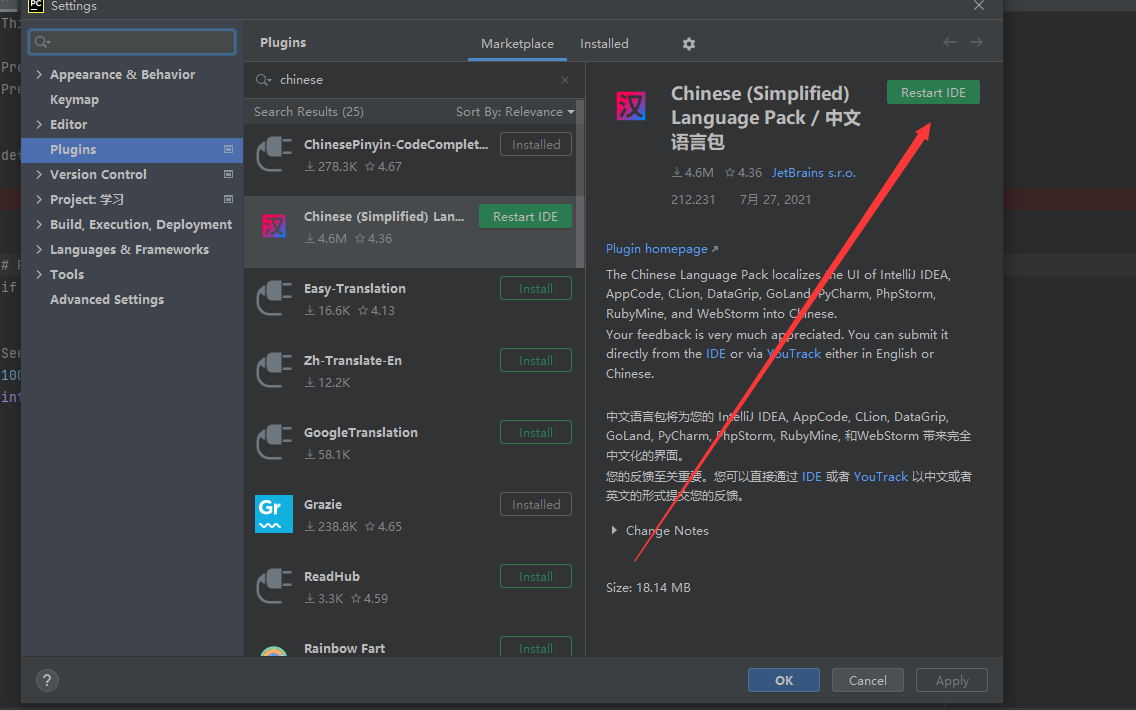The width and height of the screenshot is (1136, 710).
Task: Open IDE link in English description
Action: [x=716, y=354]
